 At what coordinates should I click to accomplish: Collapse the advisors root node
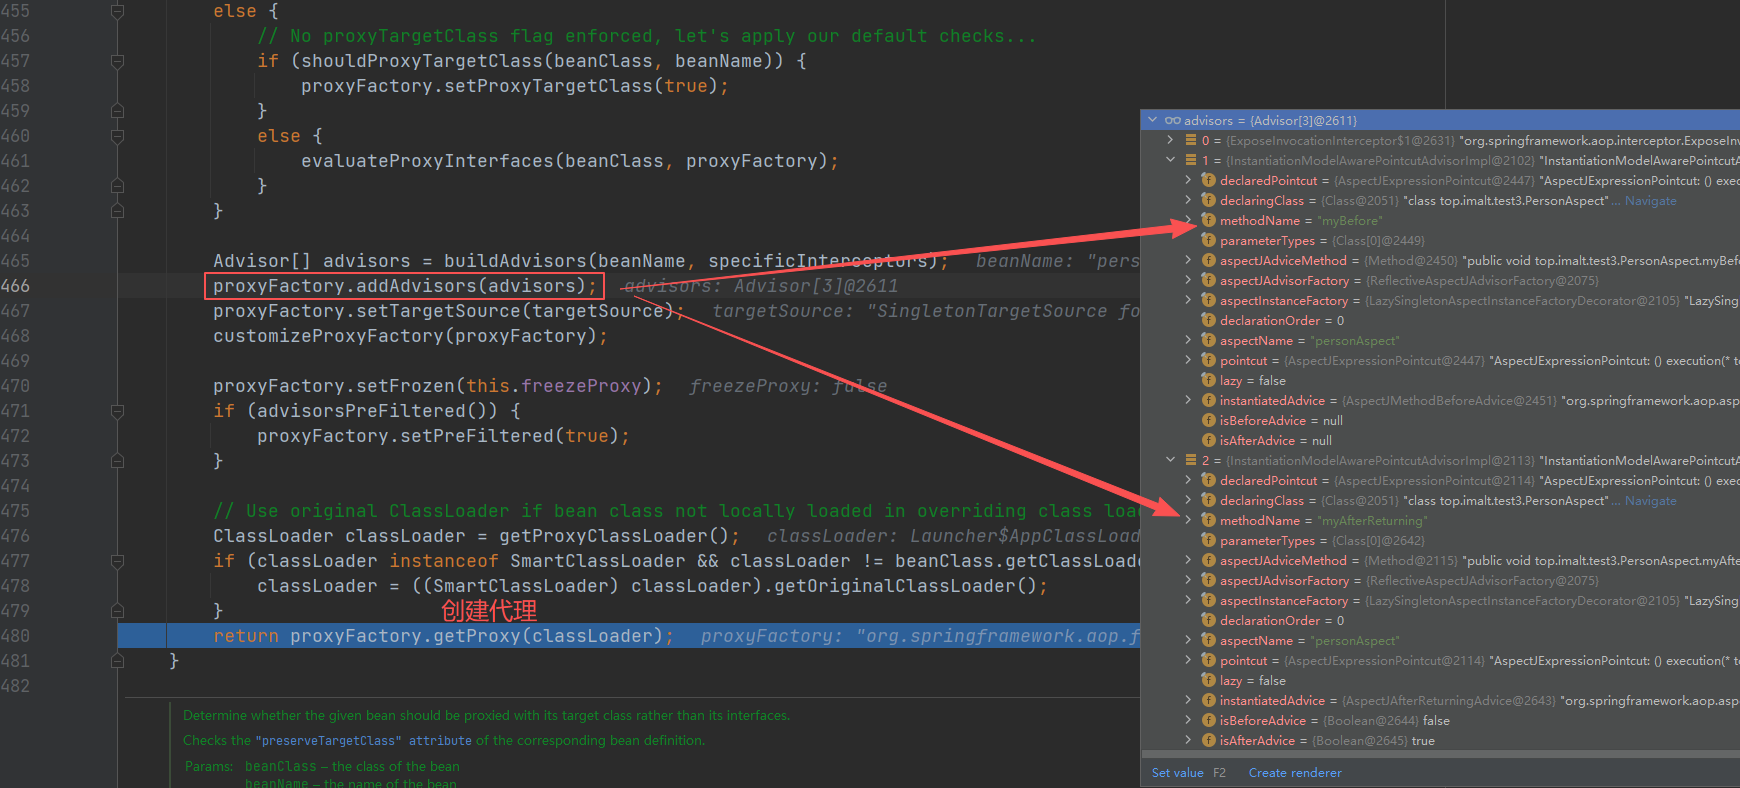pos(1153,120)
